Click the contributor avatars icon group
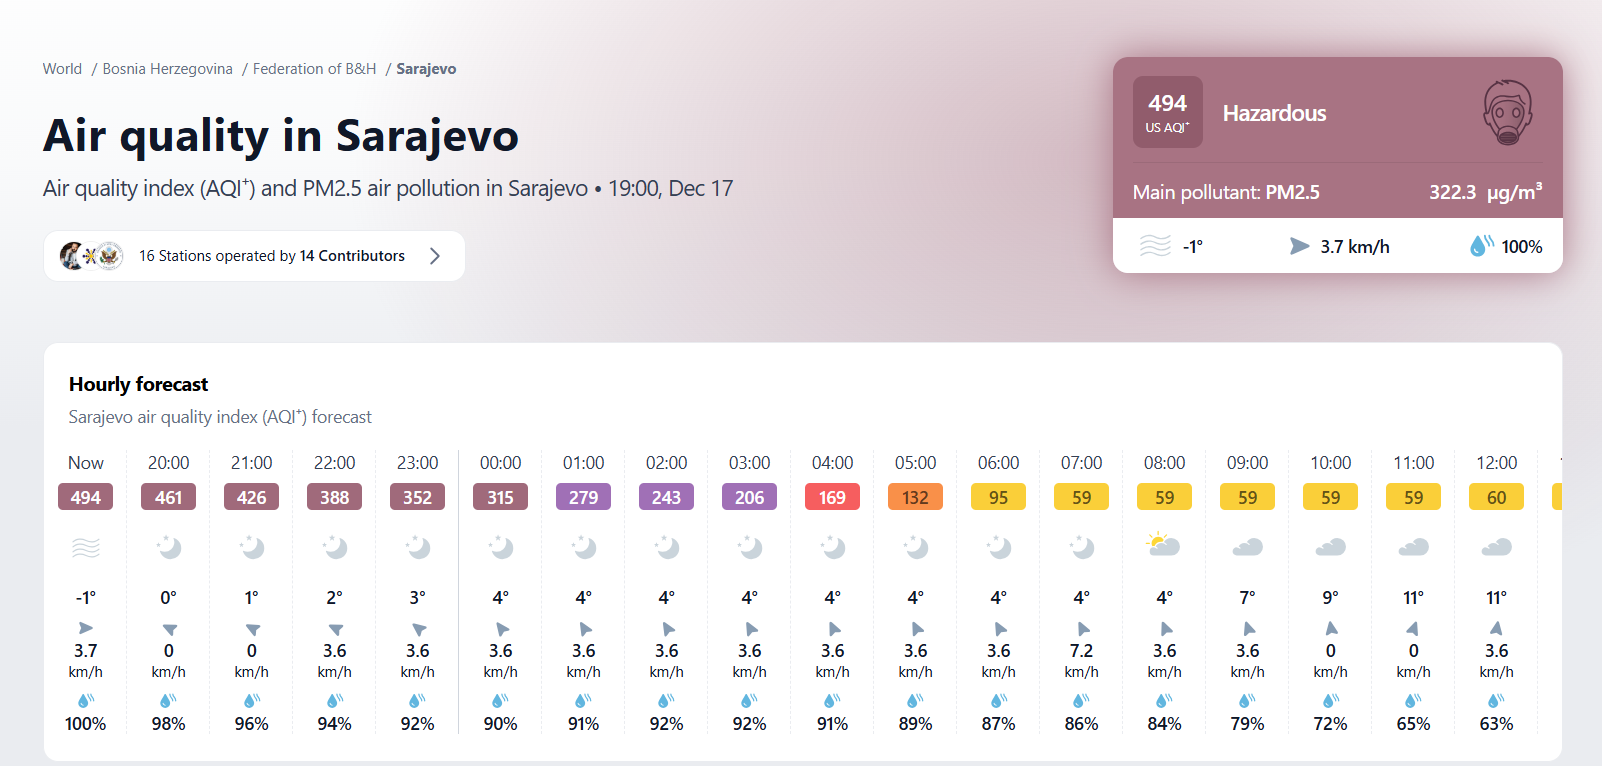1602x766 pixels. tap(91, 256)
